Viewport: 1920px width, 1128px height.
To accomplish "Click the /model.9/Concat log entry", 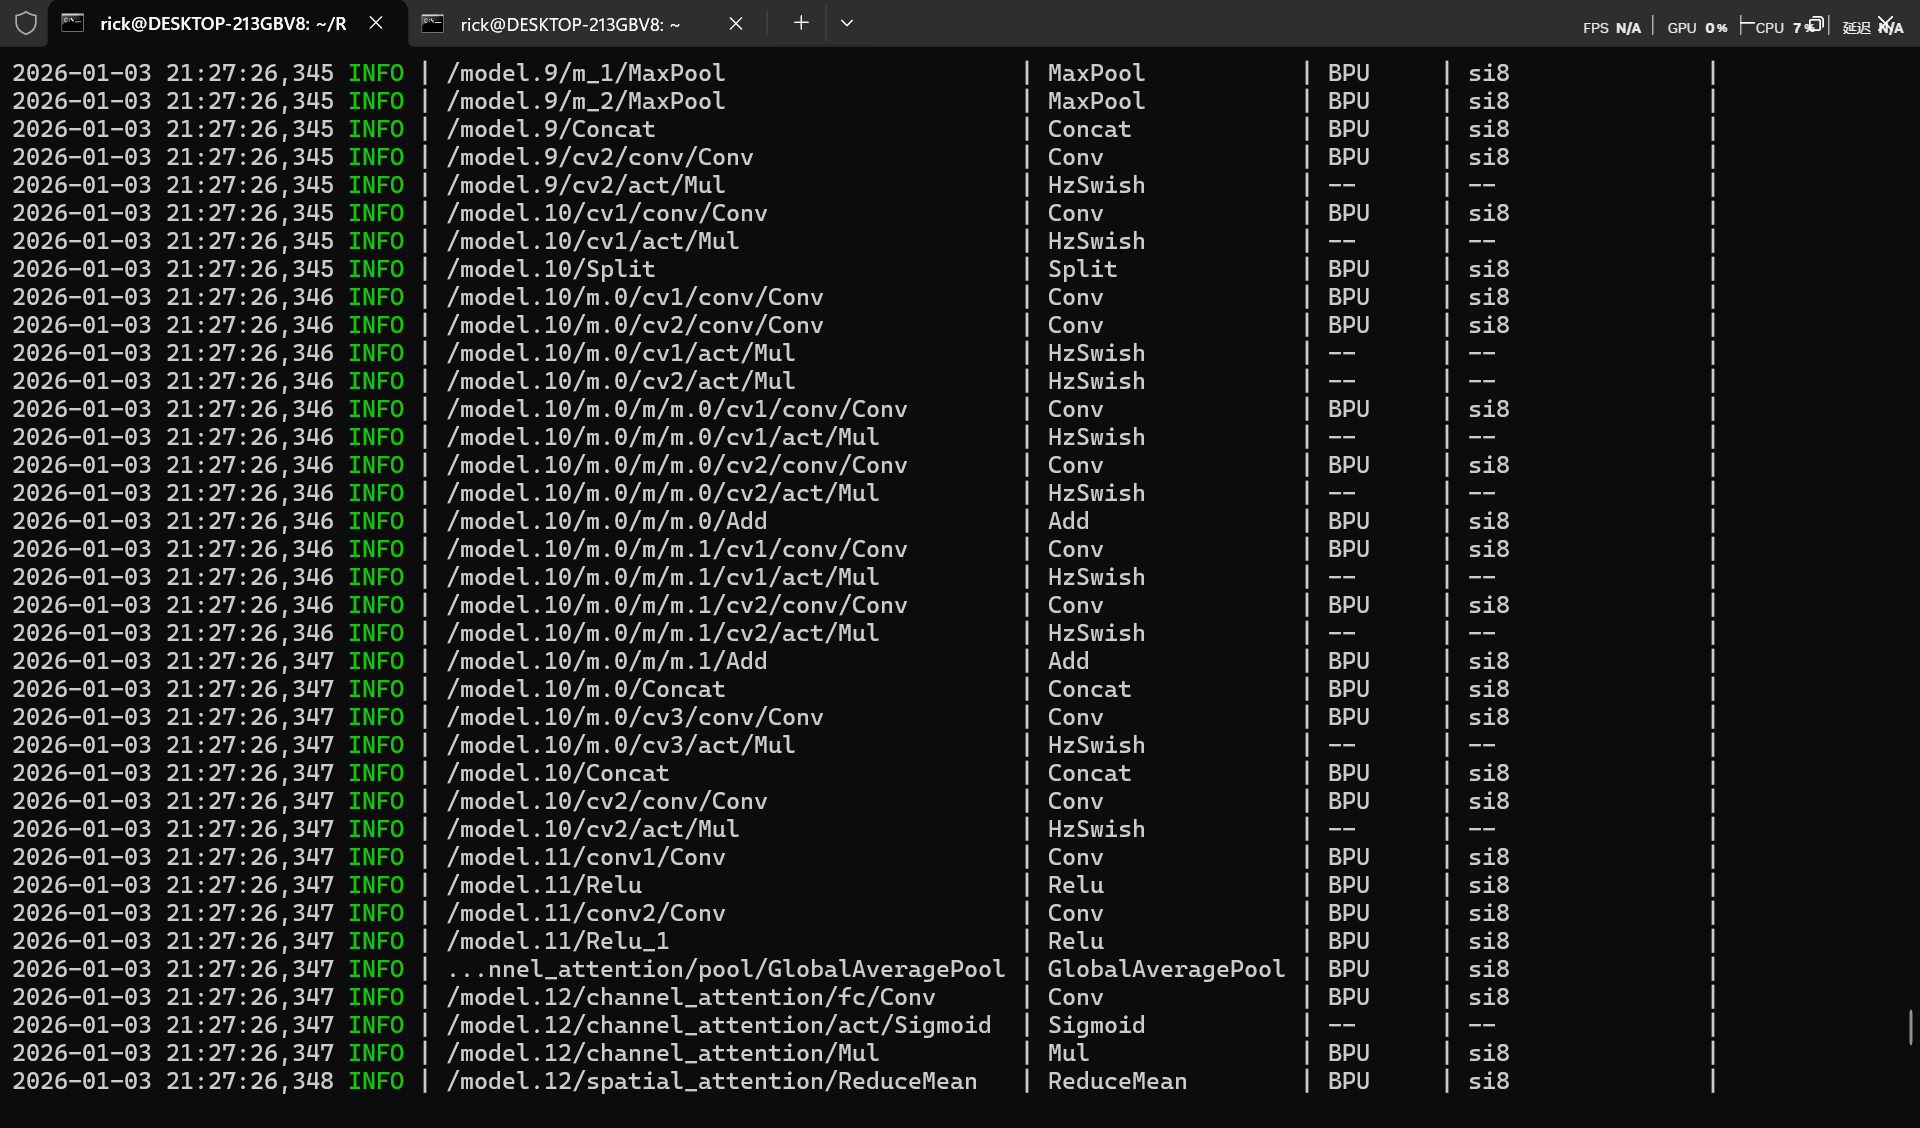I will click(x=551, y=129).
